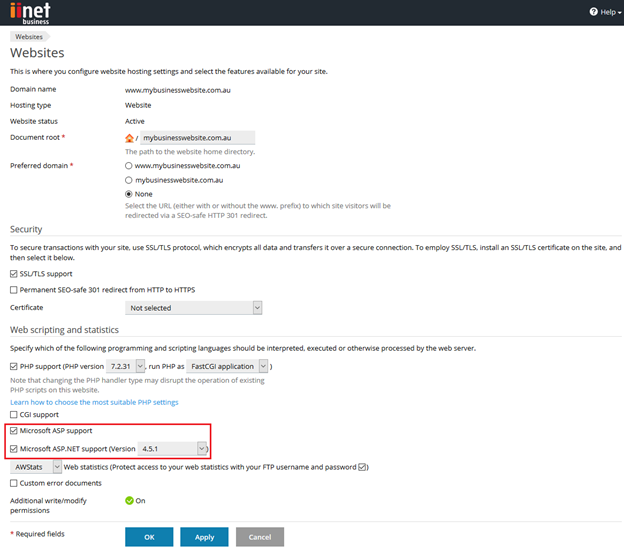Viewport: 624px width, 553px height.
Task: Click the 'Web scripting and statistics' heading
Action: [x=64, y=330]
